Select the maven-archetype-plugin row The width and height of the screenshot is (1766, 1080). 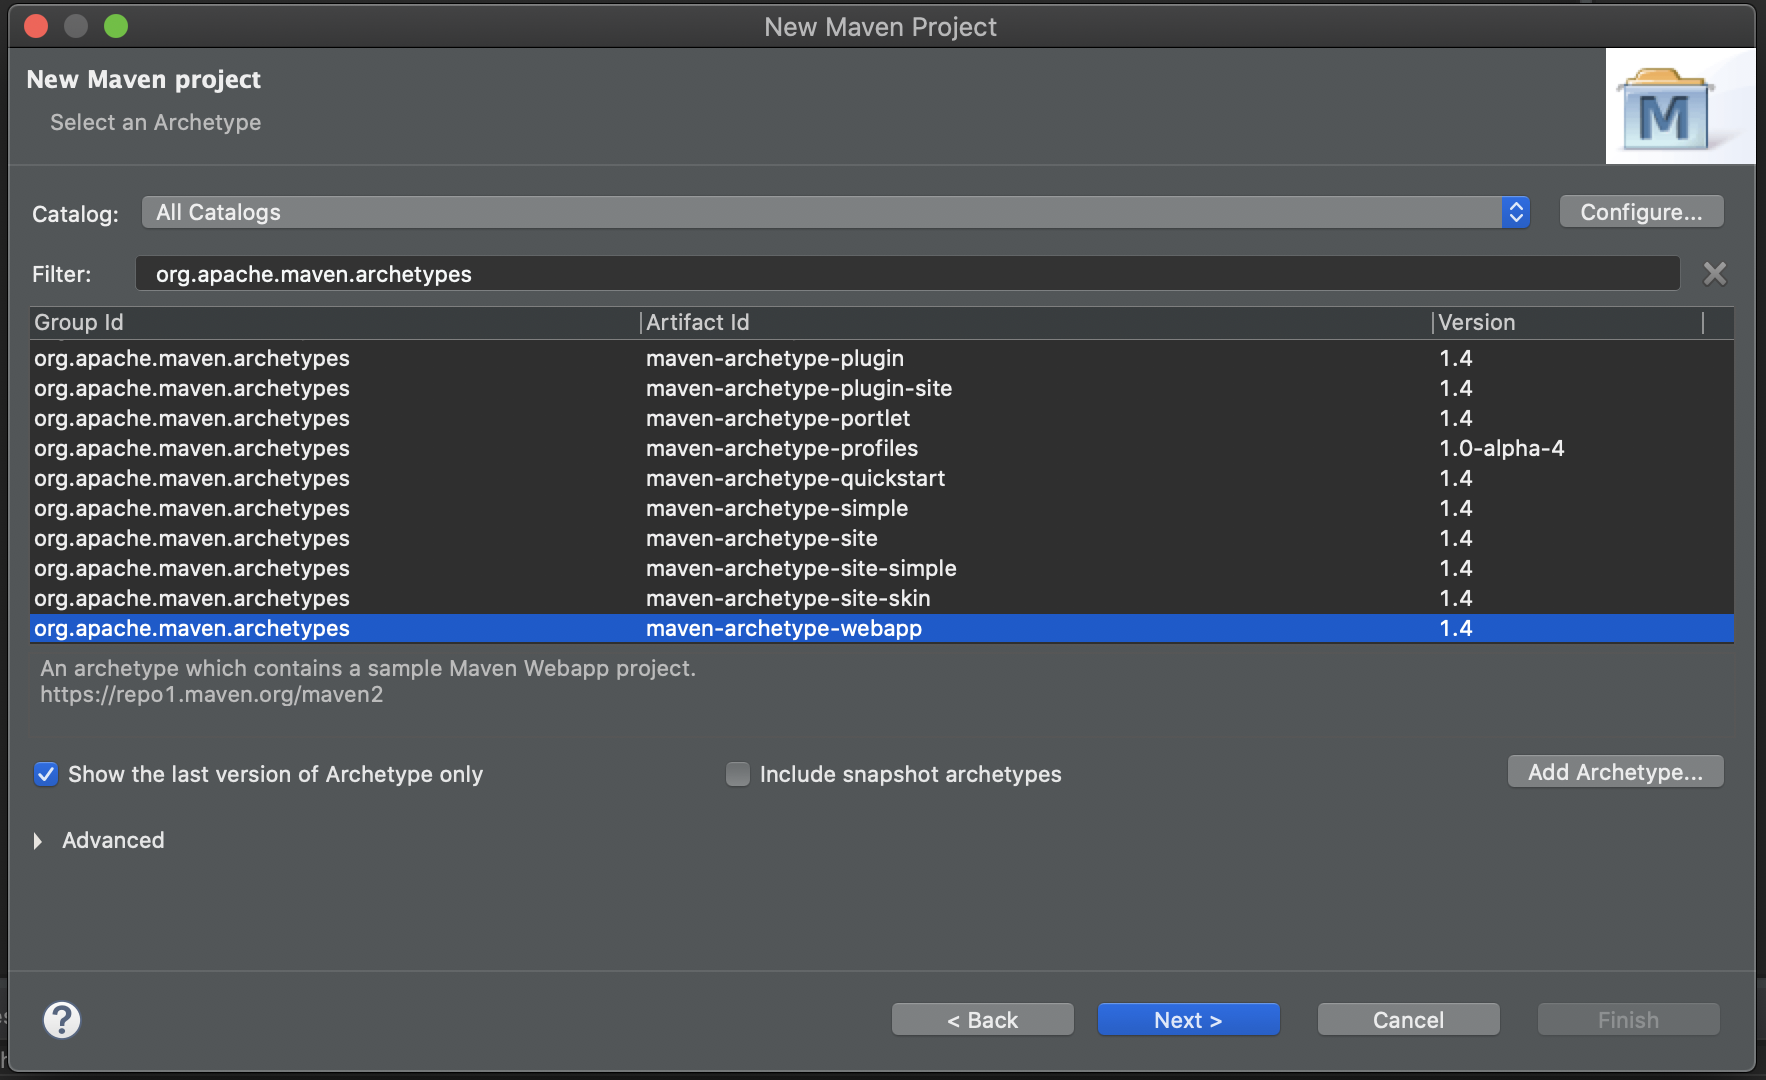[x=882, y=358]
